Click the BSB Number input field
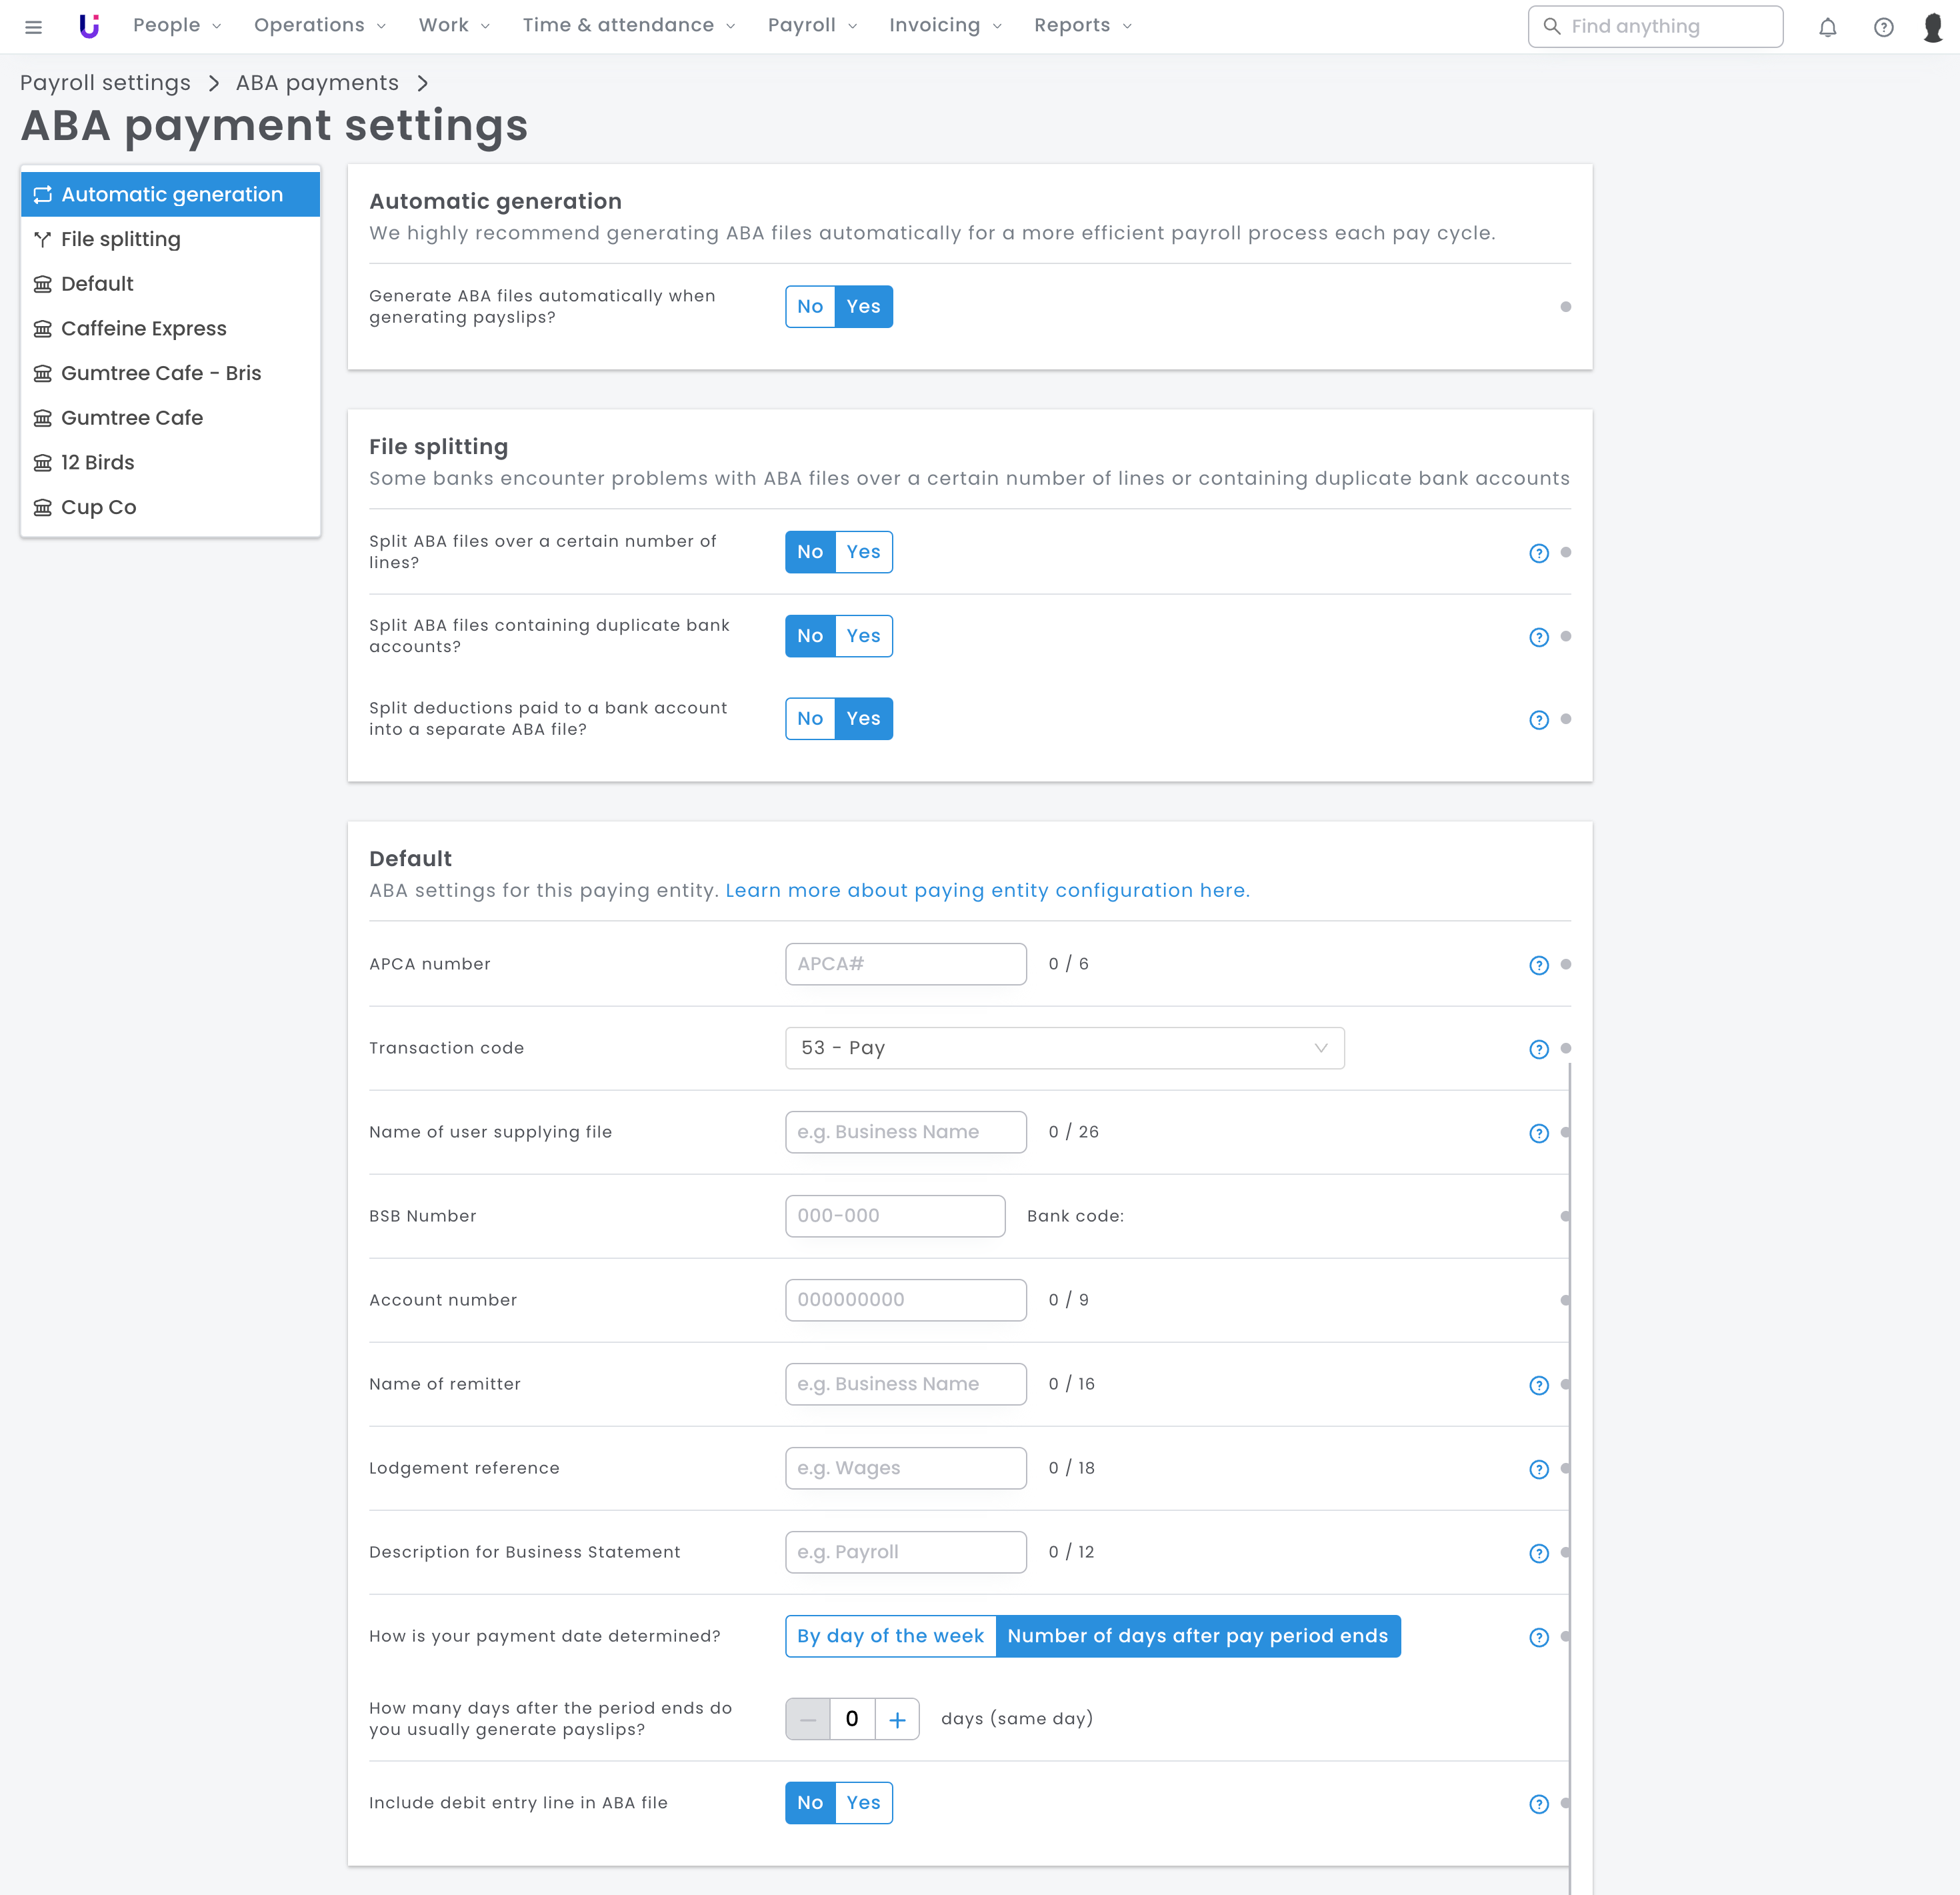This screenshot has height=1895, width=1960. (894, 1216)
